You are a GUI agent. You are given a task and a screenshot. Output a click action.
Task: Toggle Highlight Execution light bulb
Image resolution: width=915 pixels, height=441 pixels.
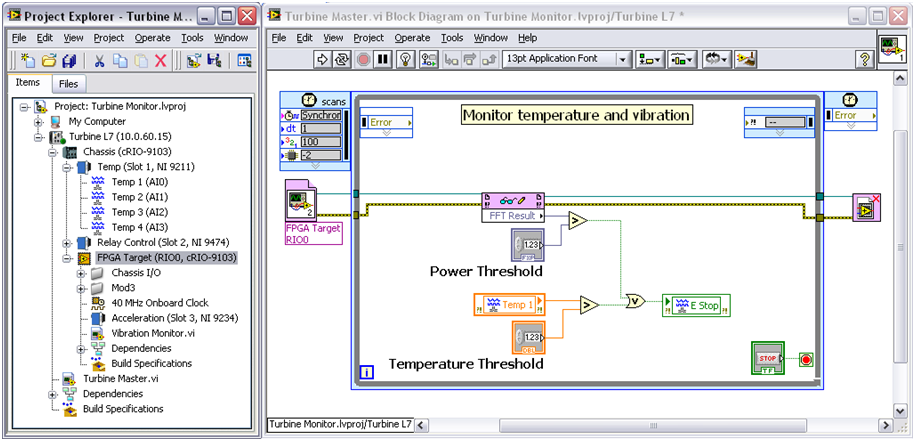407,59
